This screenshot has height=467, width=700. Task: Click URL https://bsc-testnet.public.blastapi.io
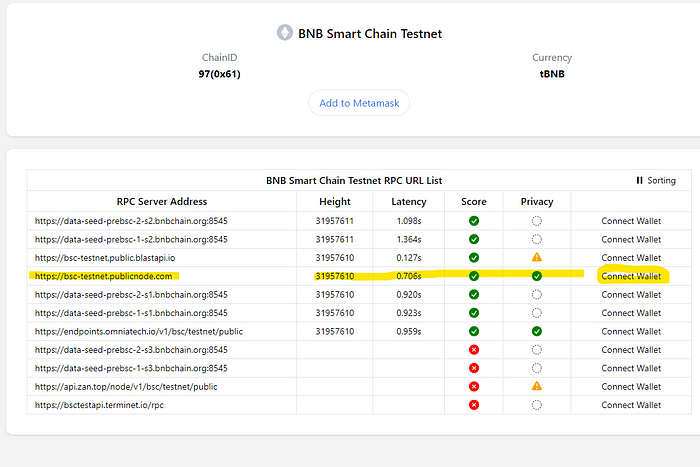click(105, 258)
